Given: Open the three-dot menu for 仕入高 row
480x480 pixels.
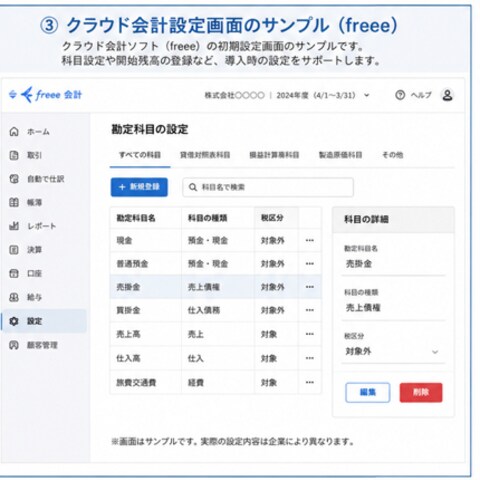Looking at the screenshot, I should pos(310,358).
